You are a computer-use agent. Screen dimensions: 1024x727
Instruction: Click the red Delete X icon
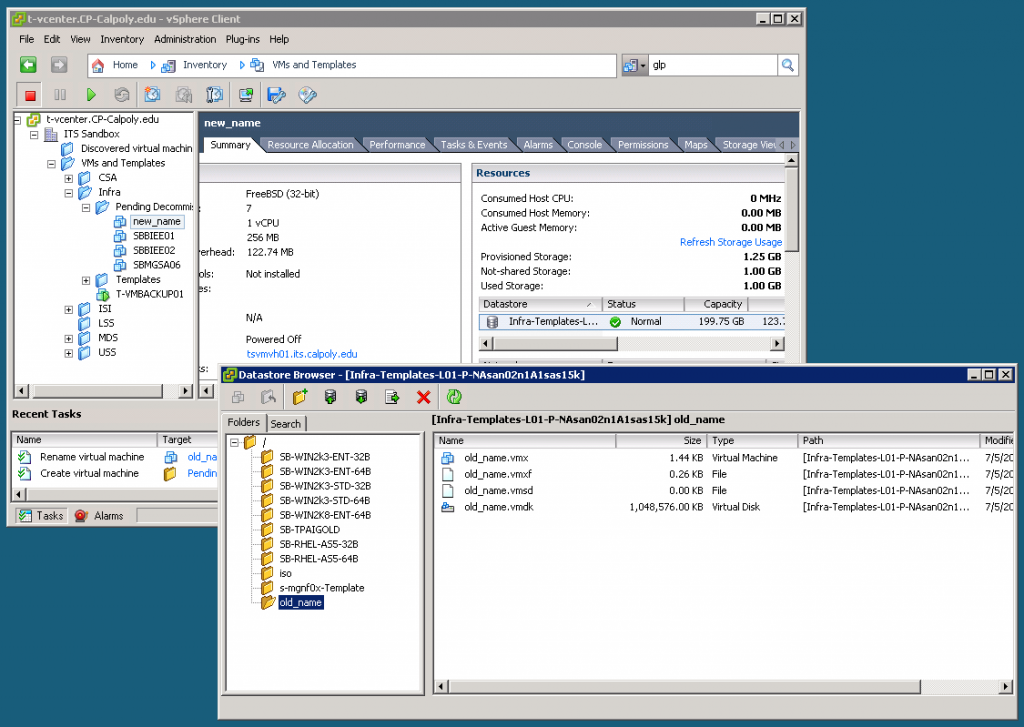click(x=423, y=396)
